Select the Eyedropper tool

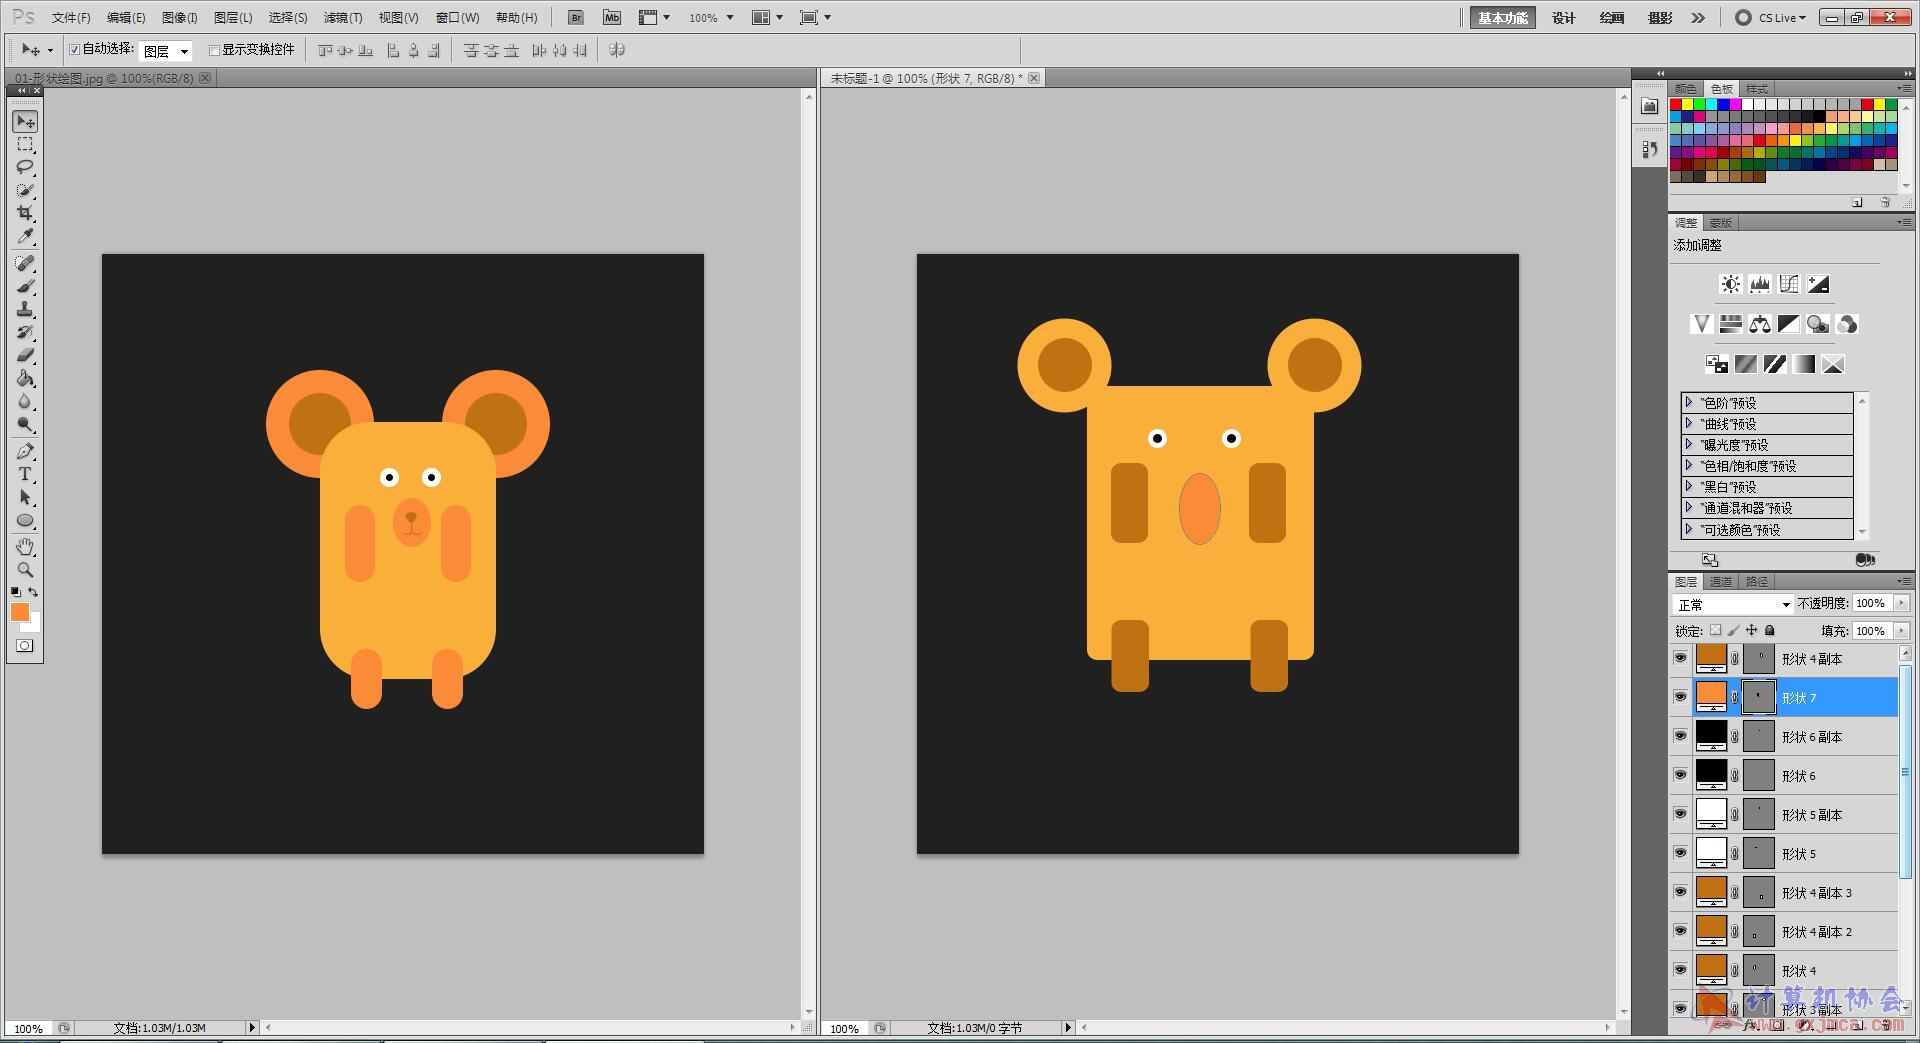(25, 237)
